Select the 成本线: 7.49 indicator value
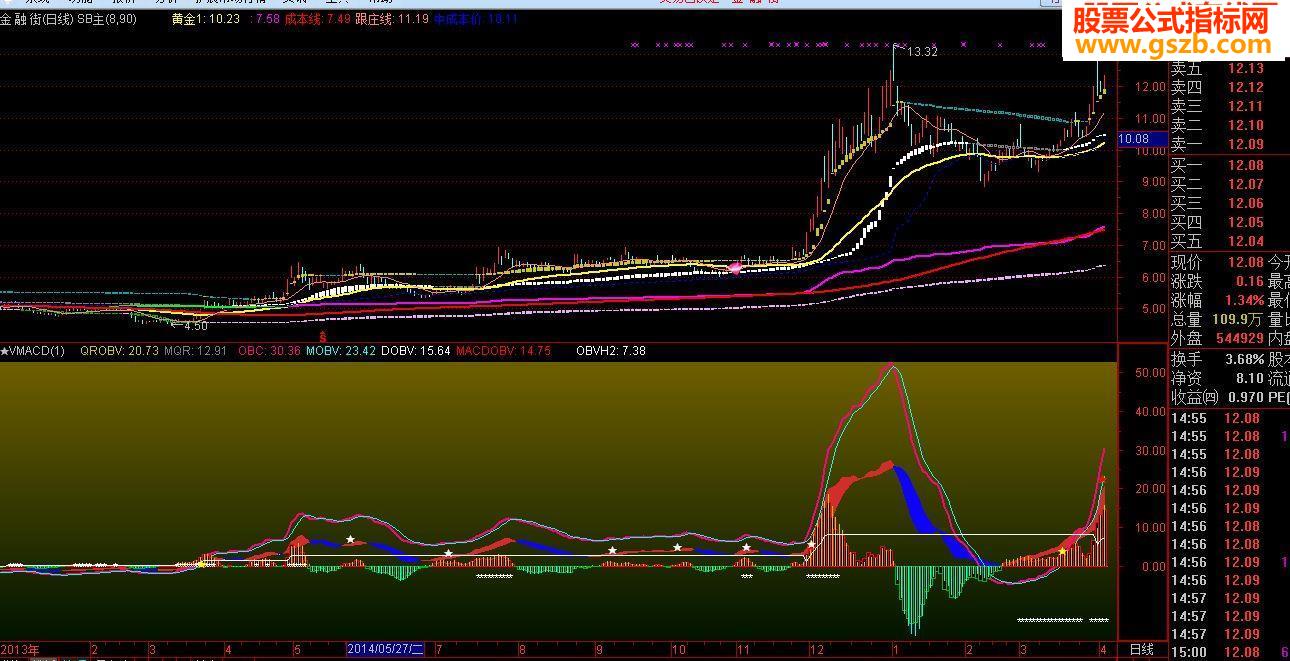The height and width of the screenshot is (661, 1290). (x=317, y=19)
